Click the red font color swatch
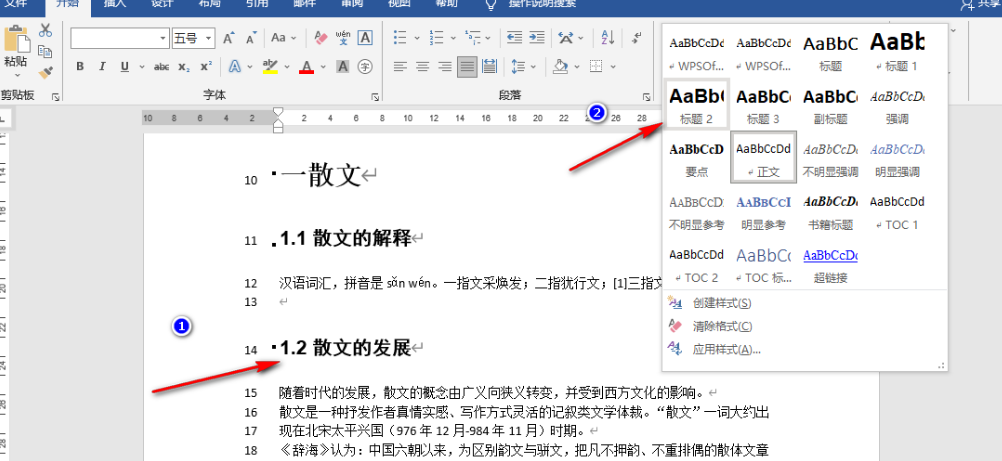This screenshot has width=1002, height=461. click(305, 67)
